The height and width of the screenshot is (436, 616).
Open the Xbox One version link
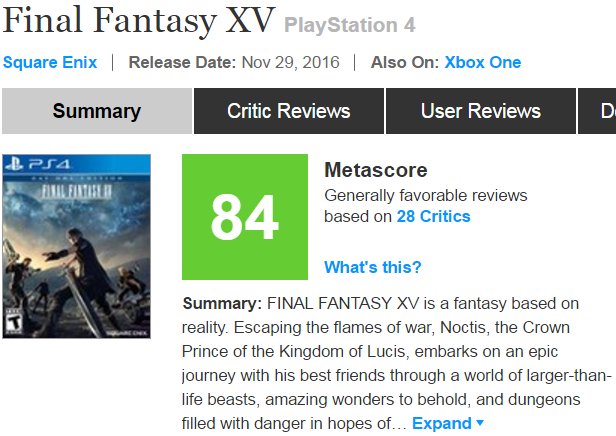tap(483, 62)
